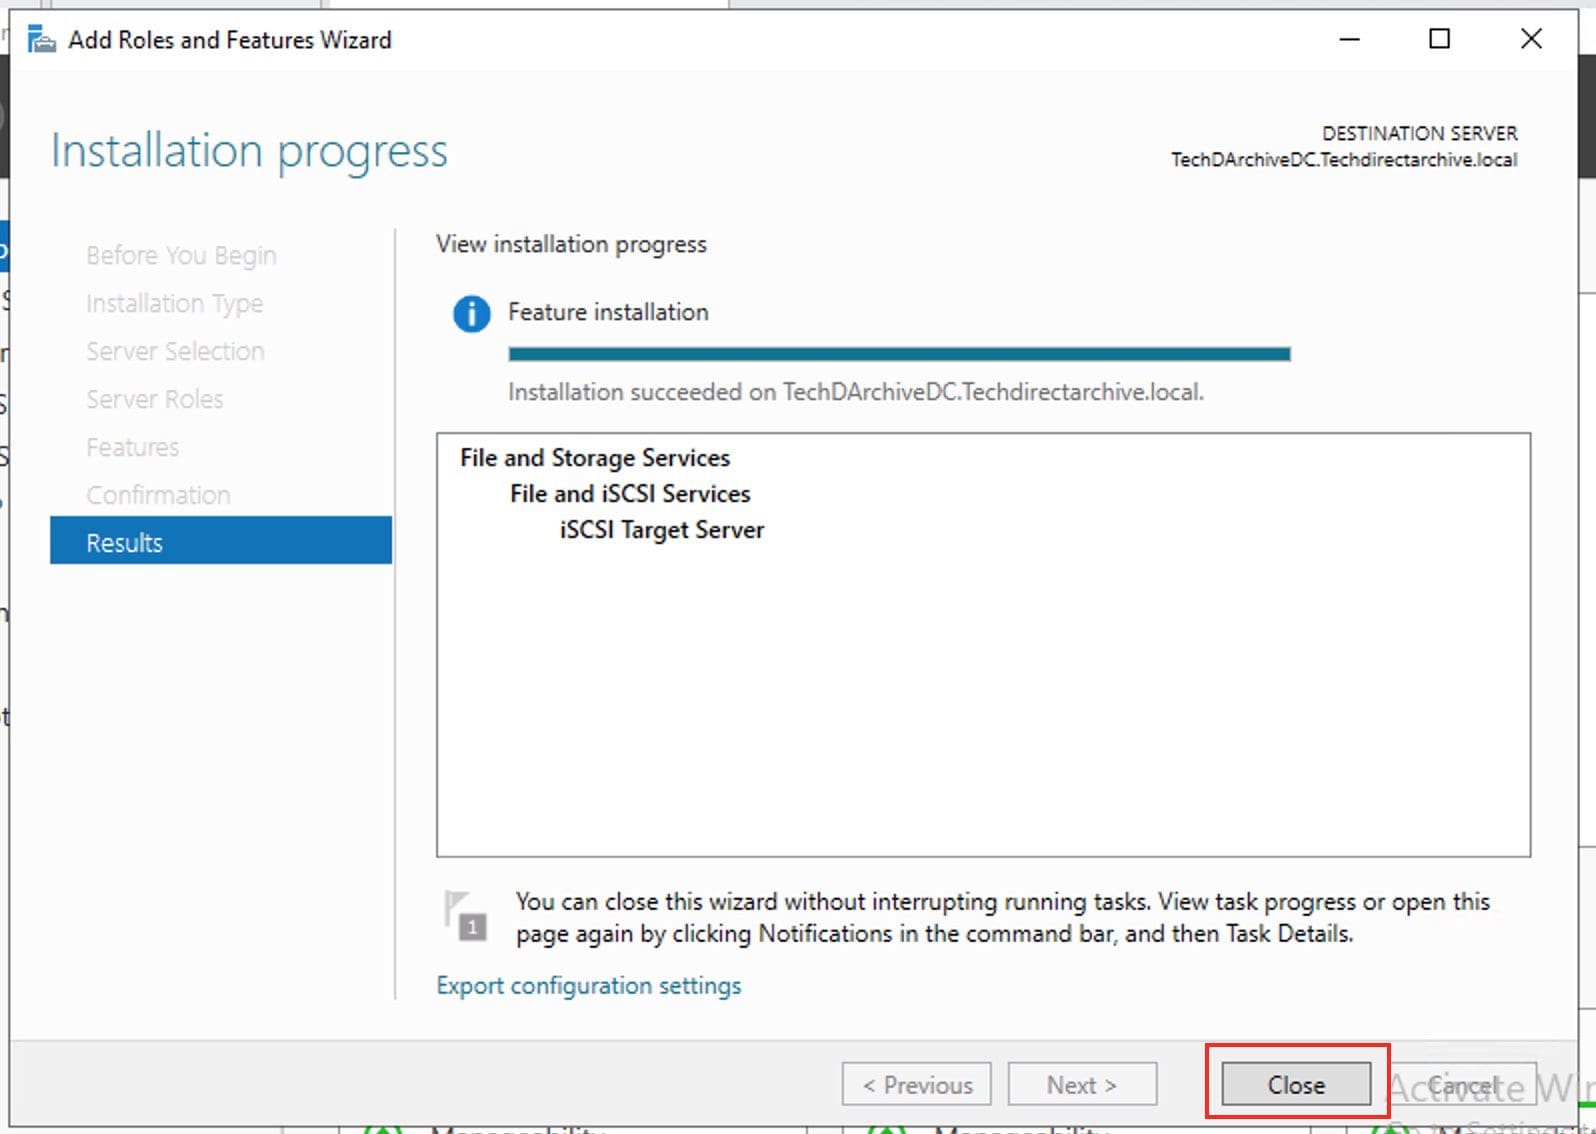Select File and iSCSI Services entry
The height and width of the screenshot is (1134, 1596).
pyautogui.click(x=630, y=494)
